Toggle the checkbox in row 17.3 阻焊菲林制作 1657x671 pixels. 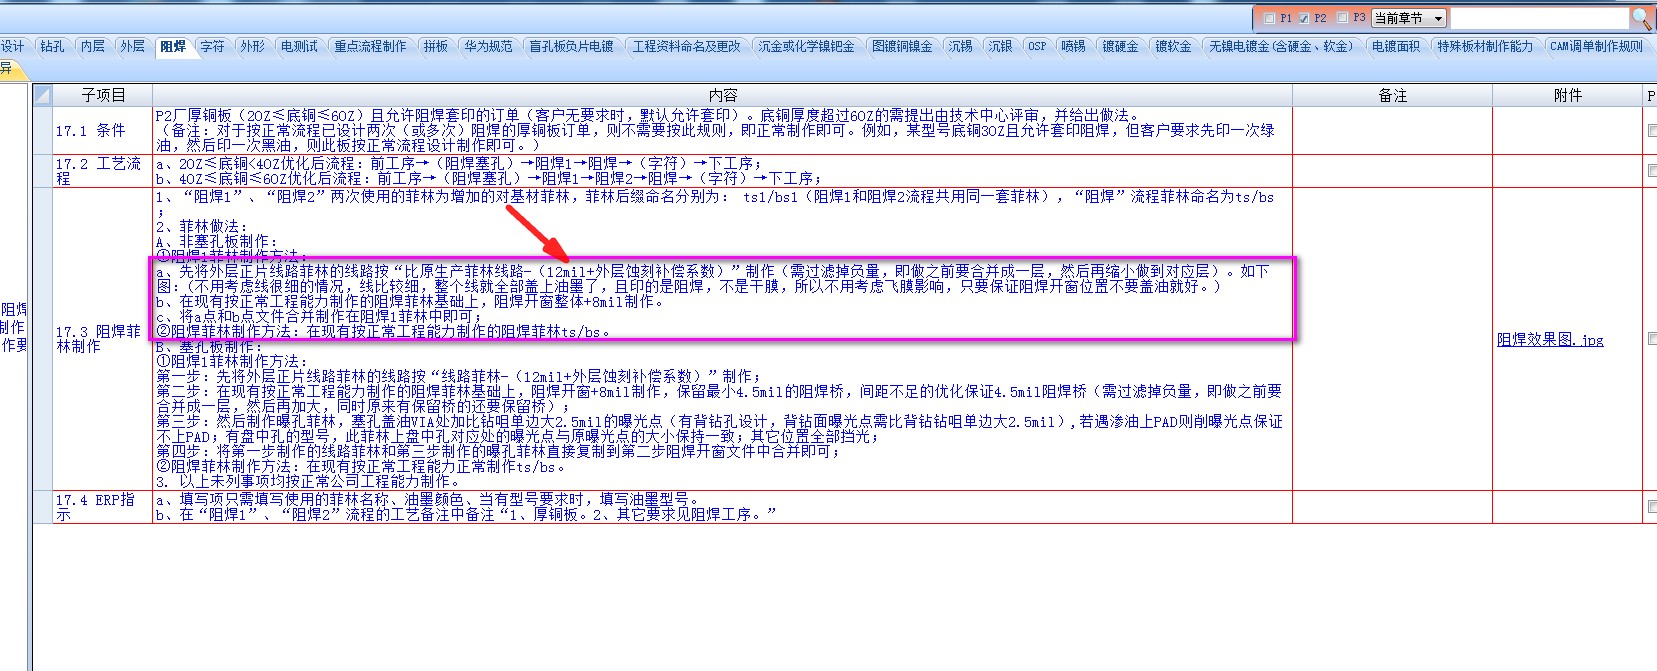coord(1652,339)
